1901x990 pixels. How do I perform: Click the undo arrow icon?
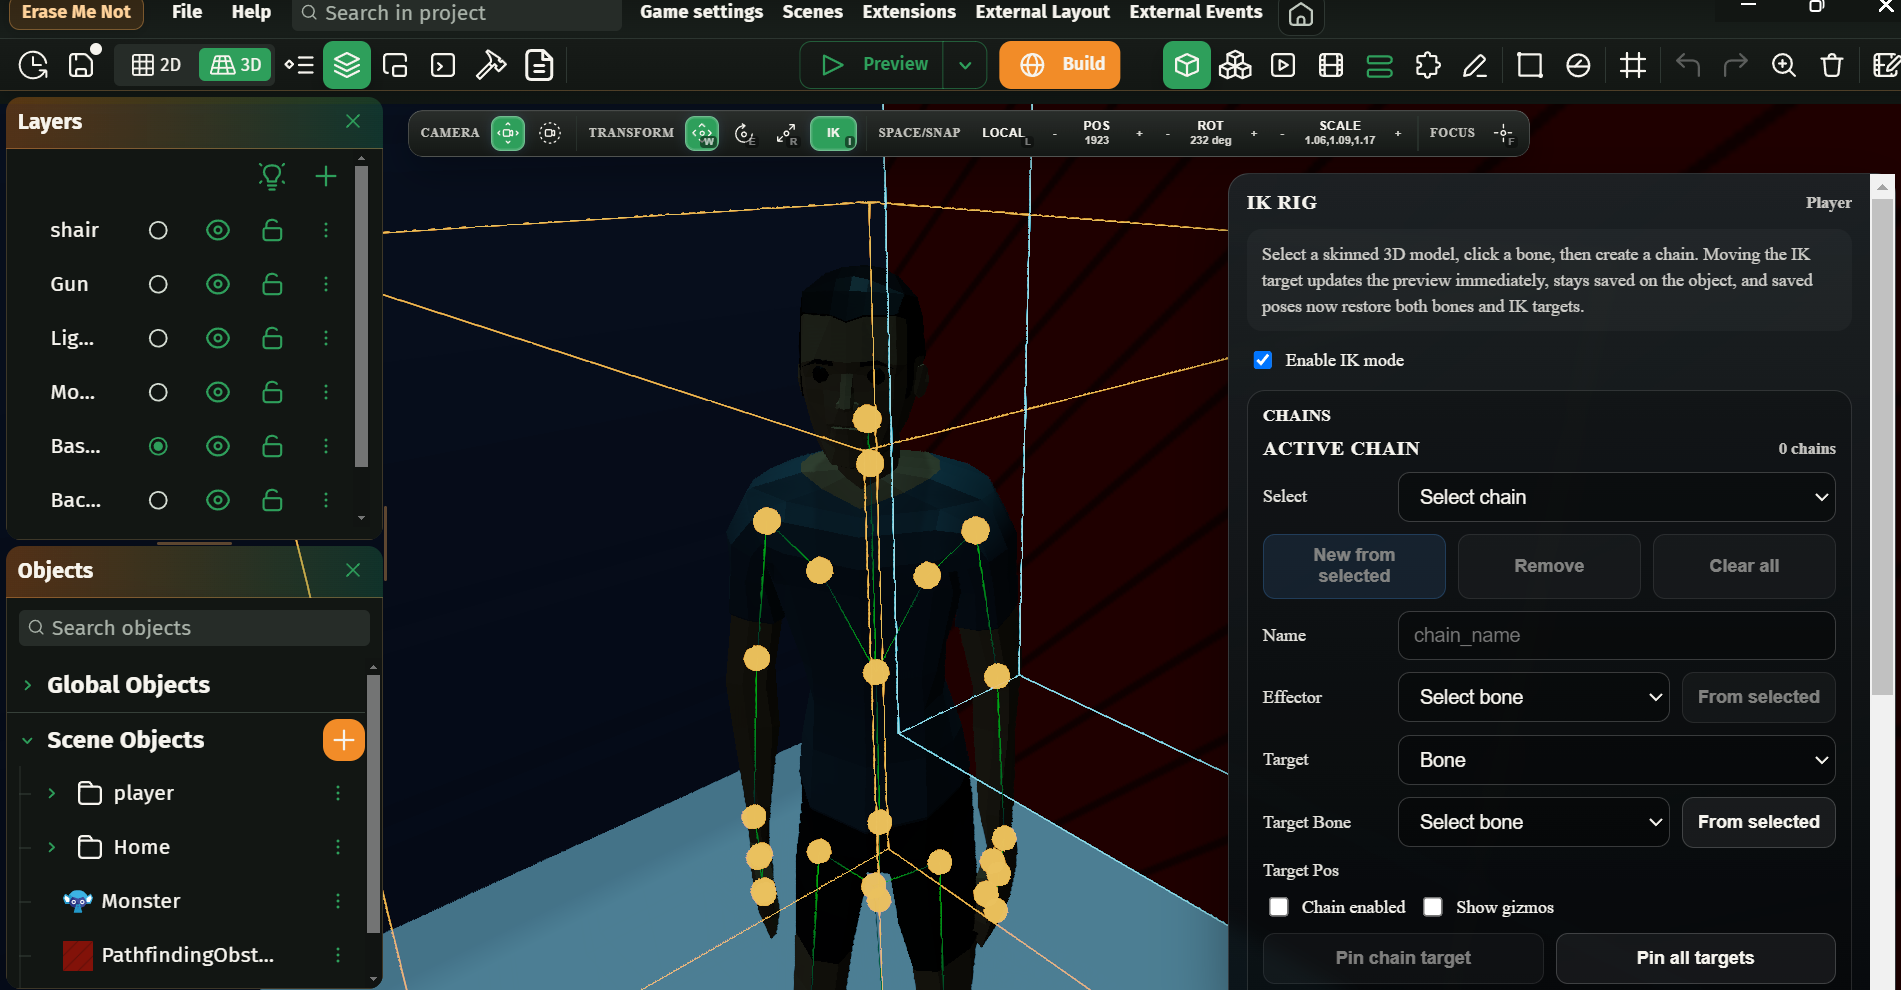pos(1687,66)
